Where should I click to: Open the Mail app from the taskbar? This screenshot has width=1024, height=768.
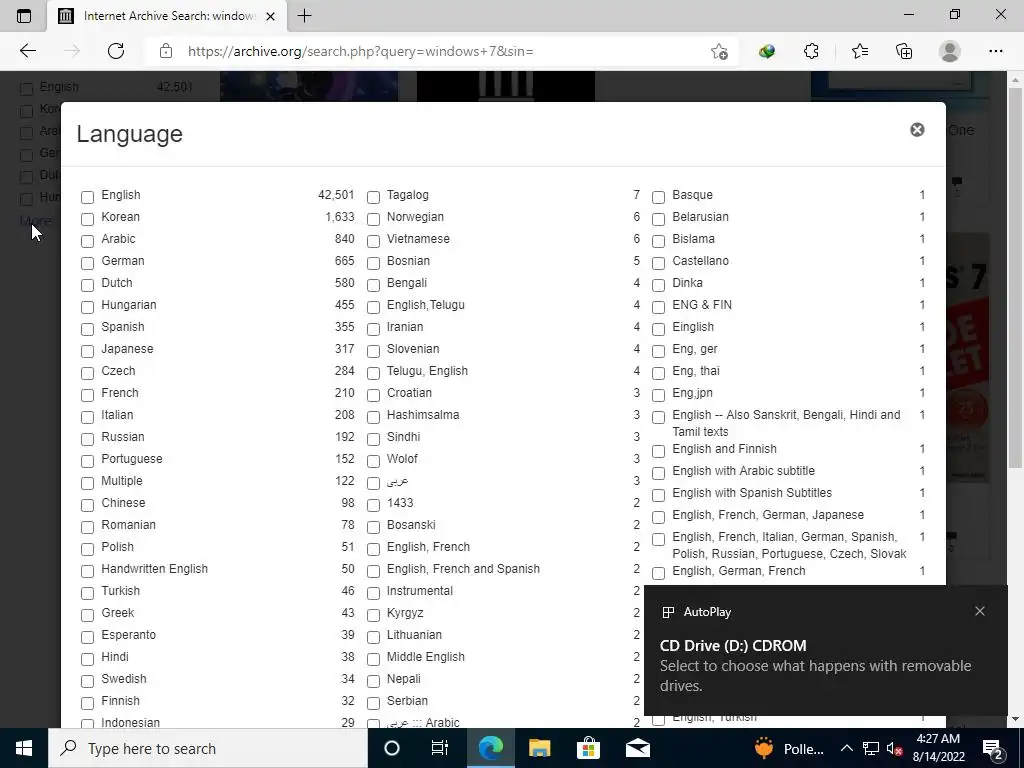637,748
